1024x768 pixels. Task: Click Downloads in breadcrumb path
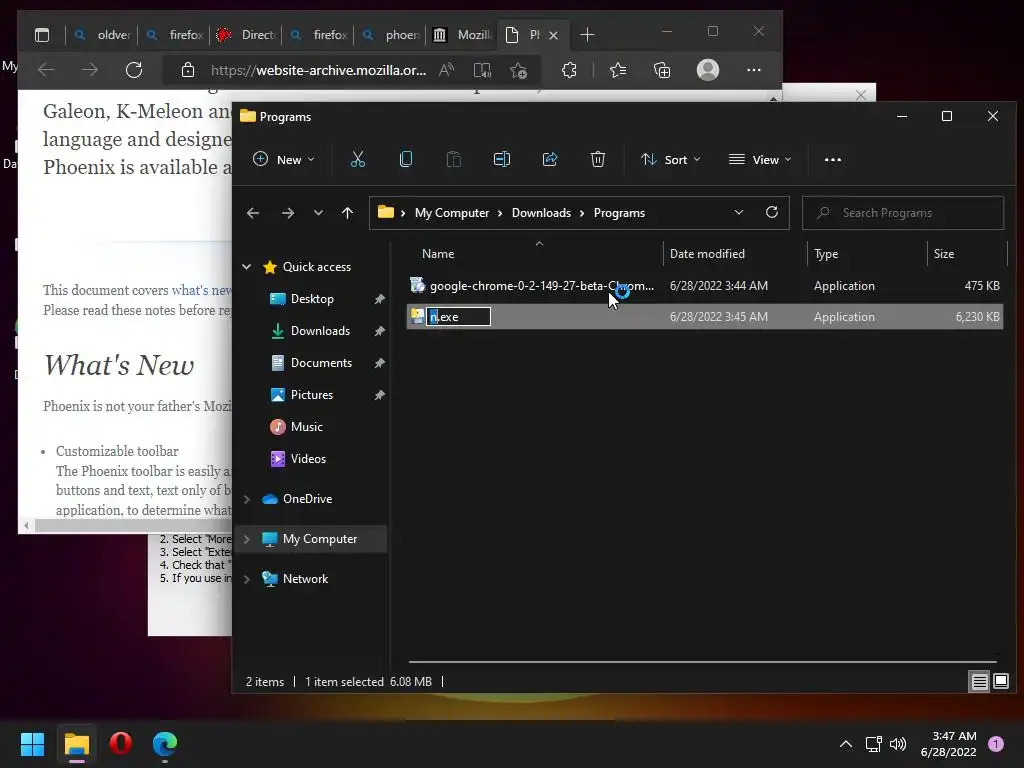541,213
